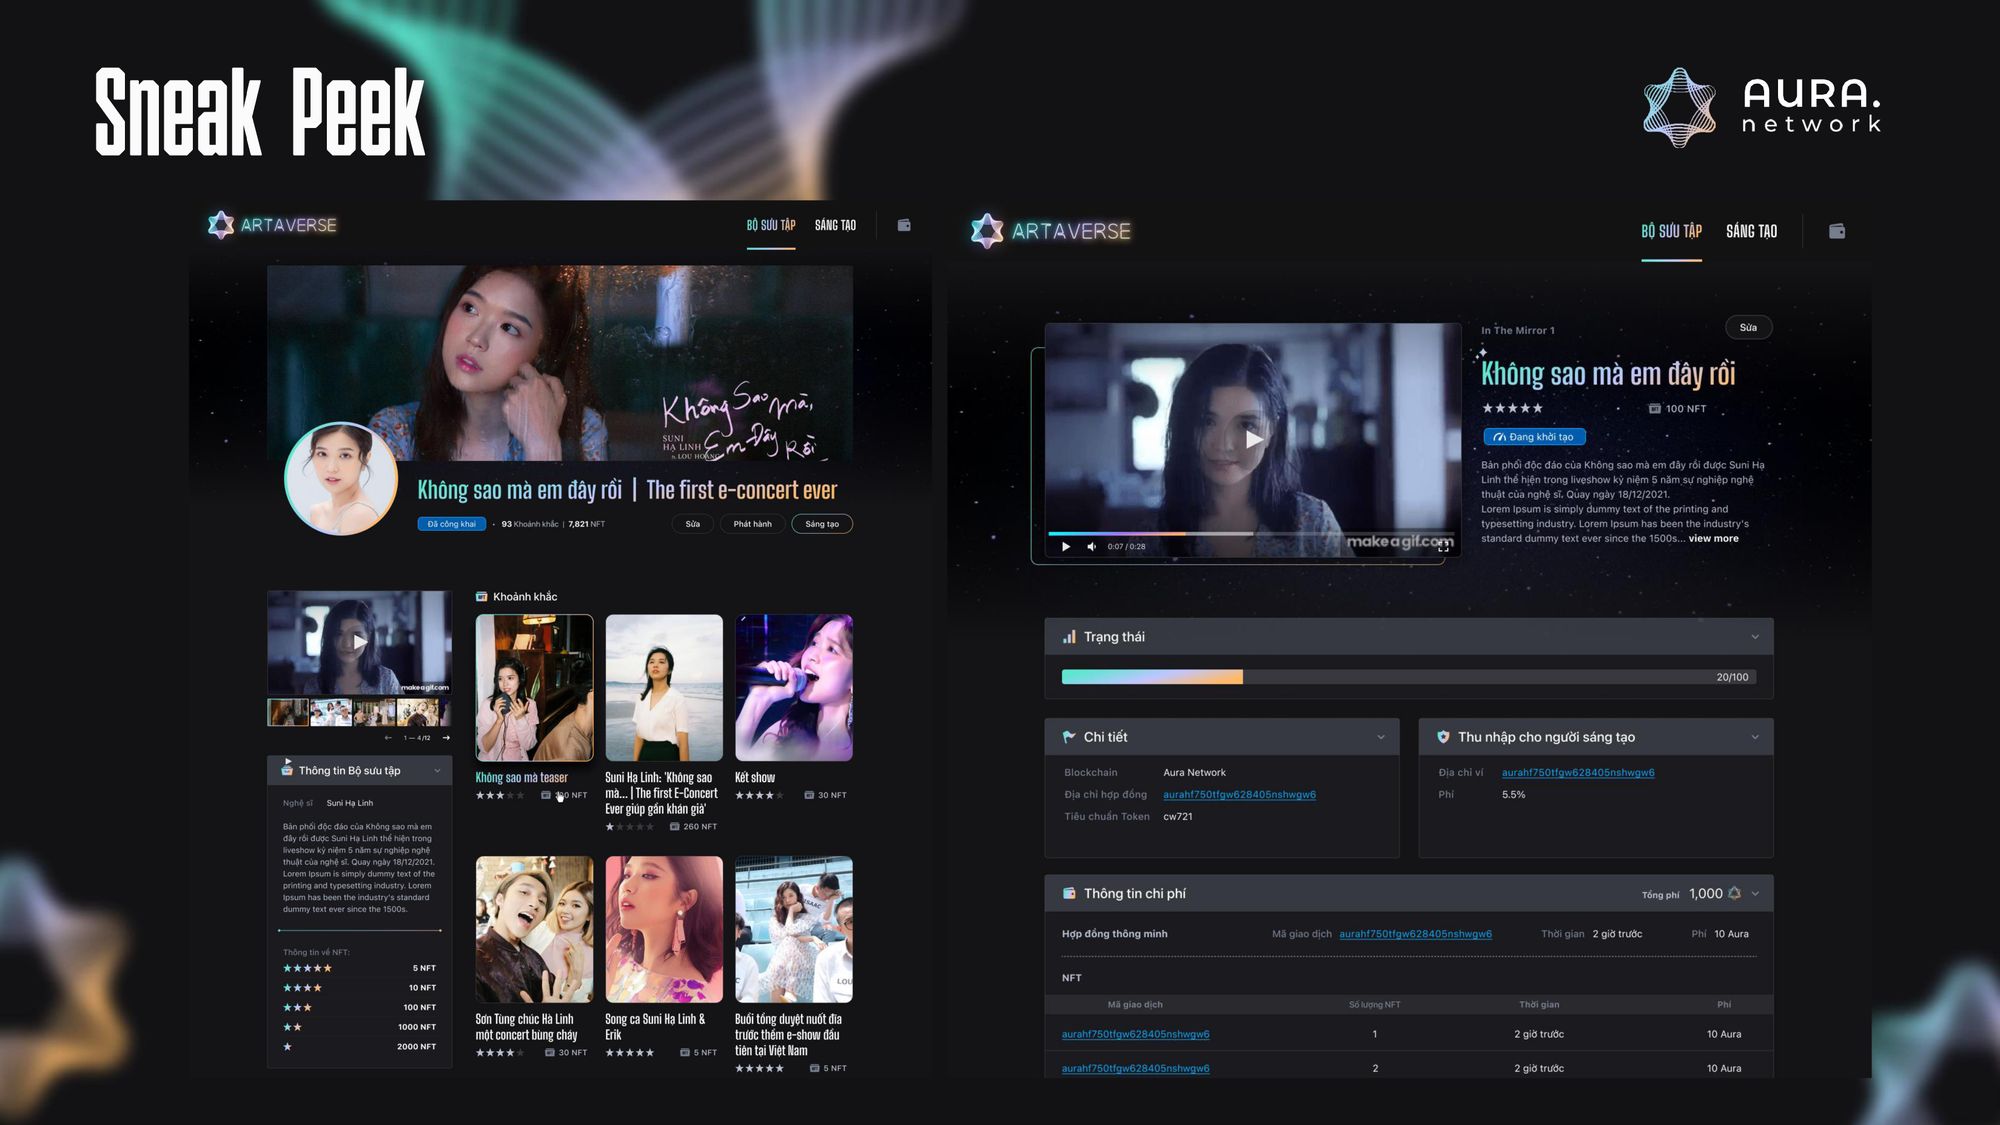Open the view more description link
The height and width of the screenshot is (1125, 2000).
pyautogui.click(x=1713, y=539)
